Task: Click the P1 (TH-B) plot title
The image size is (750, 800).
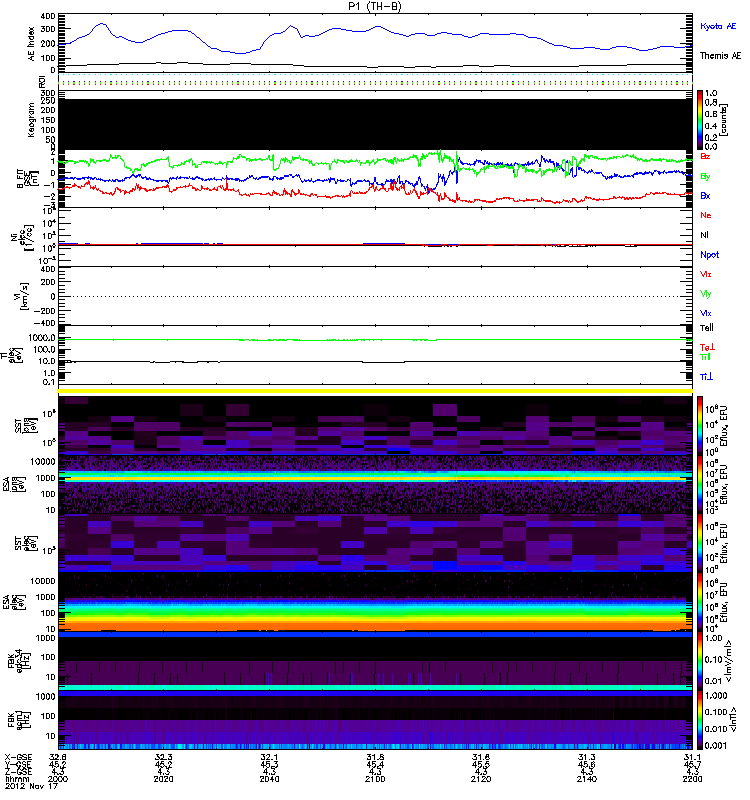Action: click(375, 6)
